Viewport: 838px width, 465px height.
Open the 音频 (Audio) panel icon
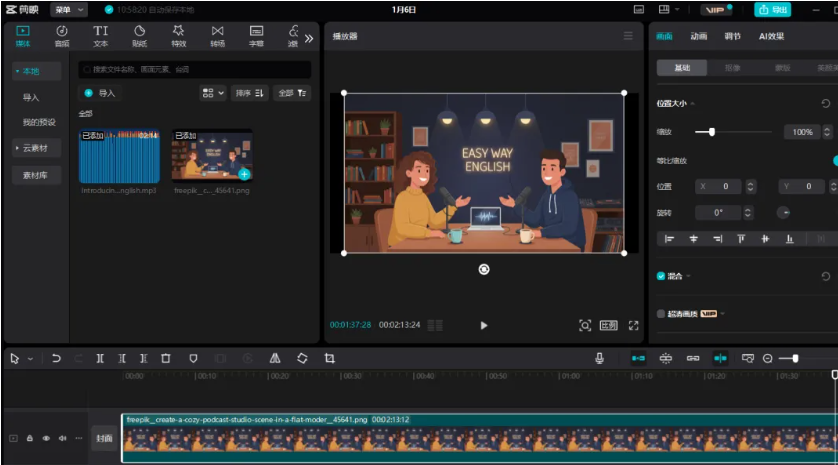click(62, 36)
